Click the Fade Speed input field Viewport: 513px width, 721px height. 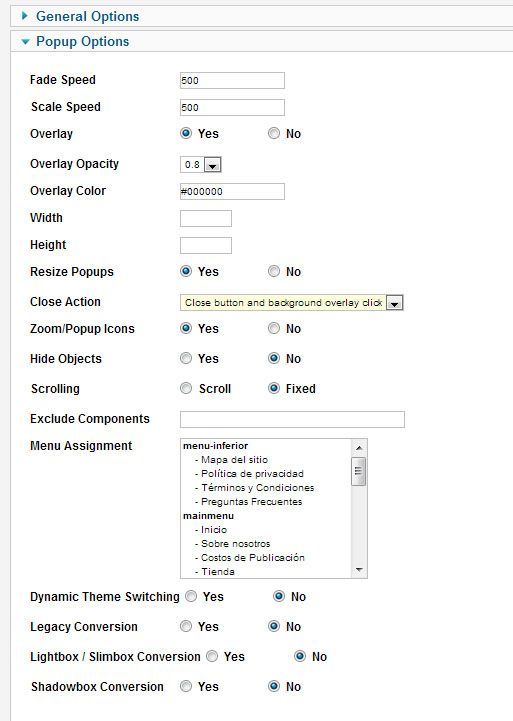(x=232, y=80)
